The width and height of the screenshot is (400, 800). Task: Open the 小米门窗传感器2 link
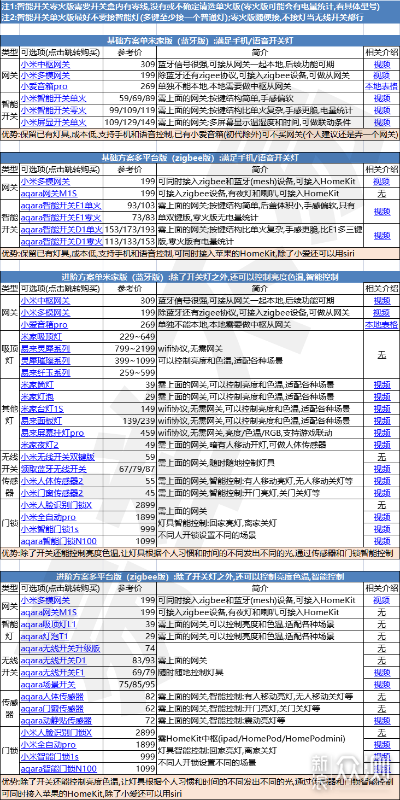point(52,493)
